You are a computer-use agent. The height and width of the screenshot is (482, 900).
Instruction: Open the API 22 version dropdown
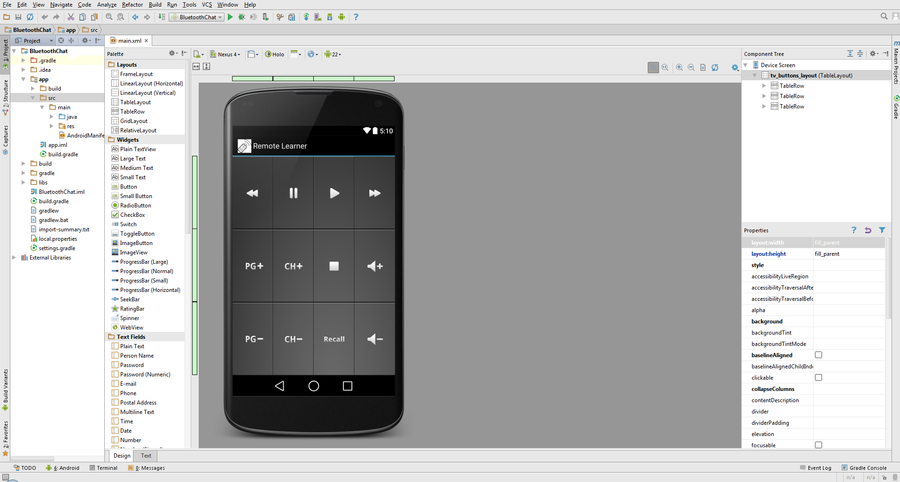332,54
